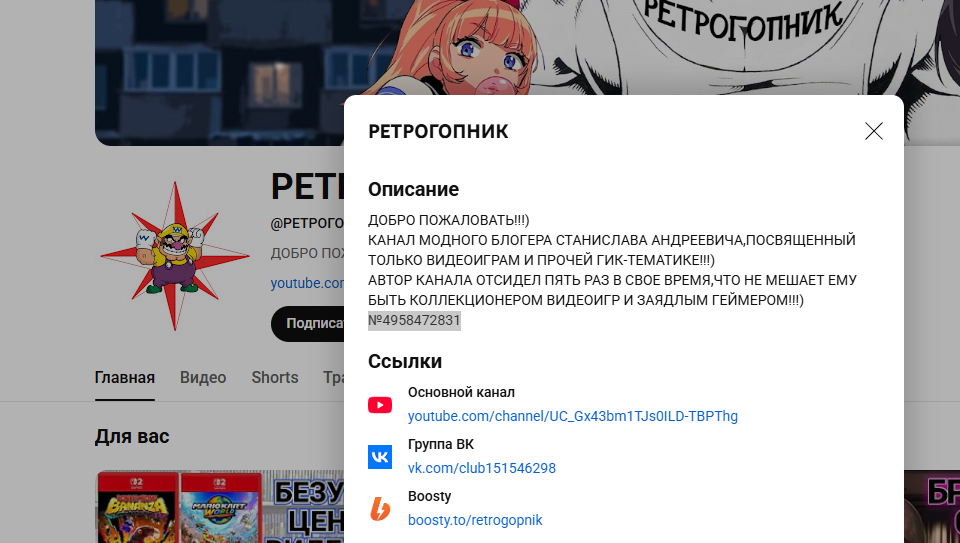960x543 pixels.
Task: Switch to the Shorts tab
Action: [x=274, y=378]
